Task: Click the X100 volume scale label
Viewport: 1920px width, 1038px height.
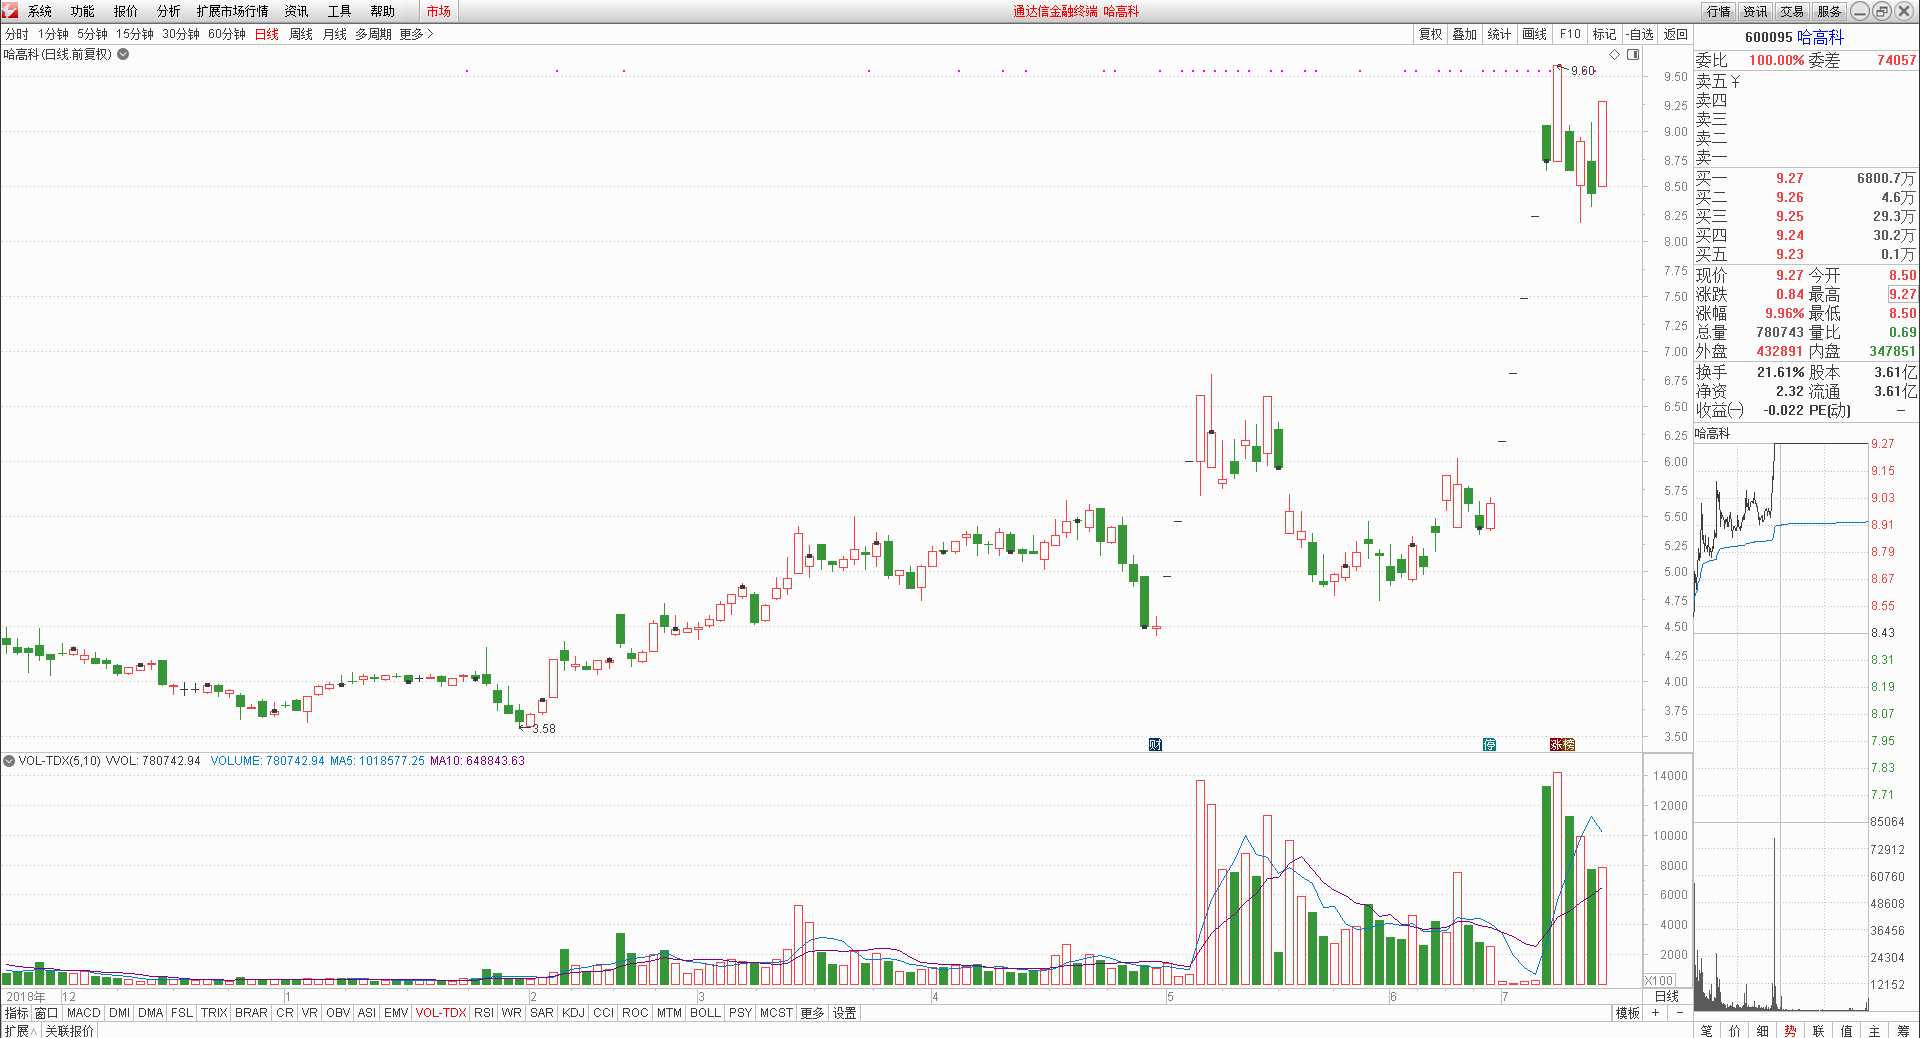Action: tap(1660, 981)
